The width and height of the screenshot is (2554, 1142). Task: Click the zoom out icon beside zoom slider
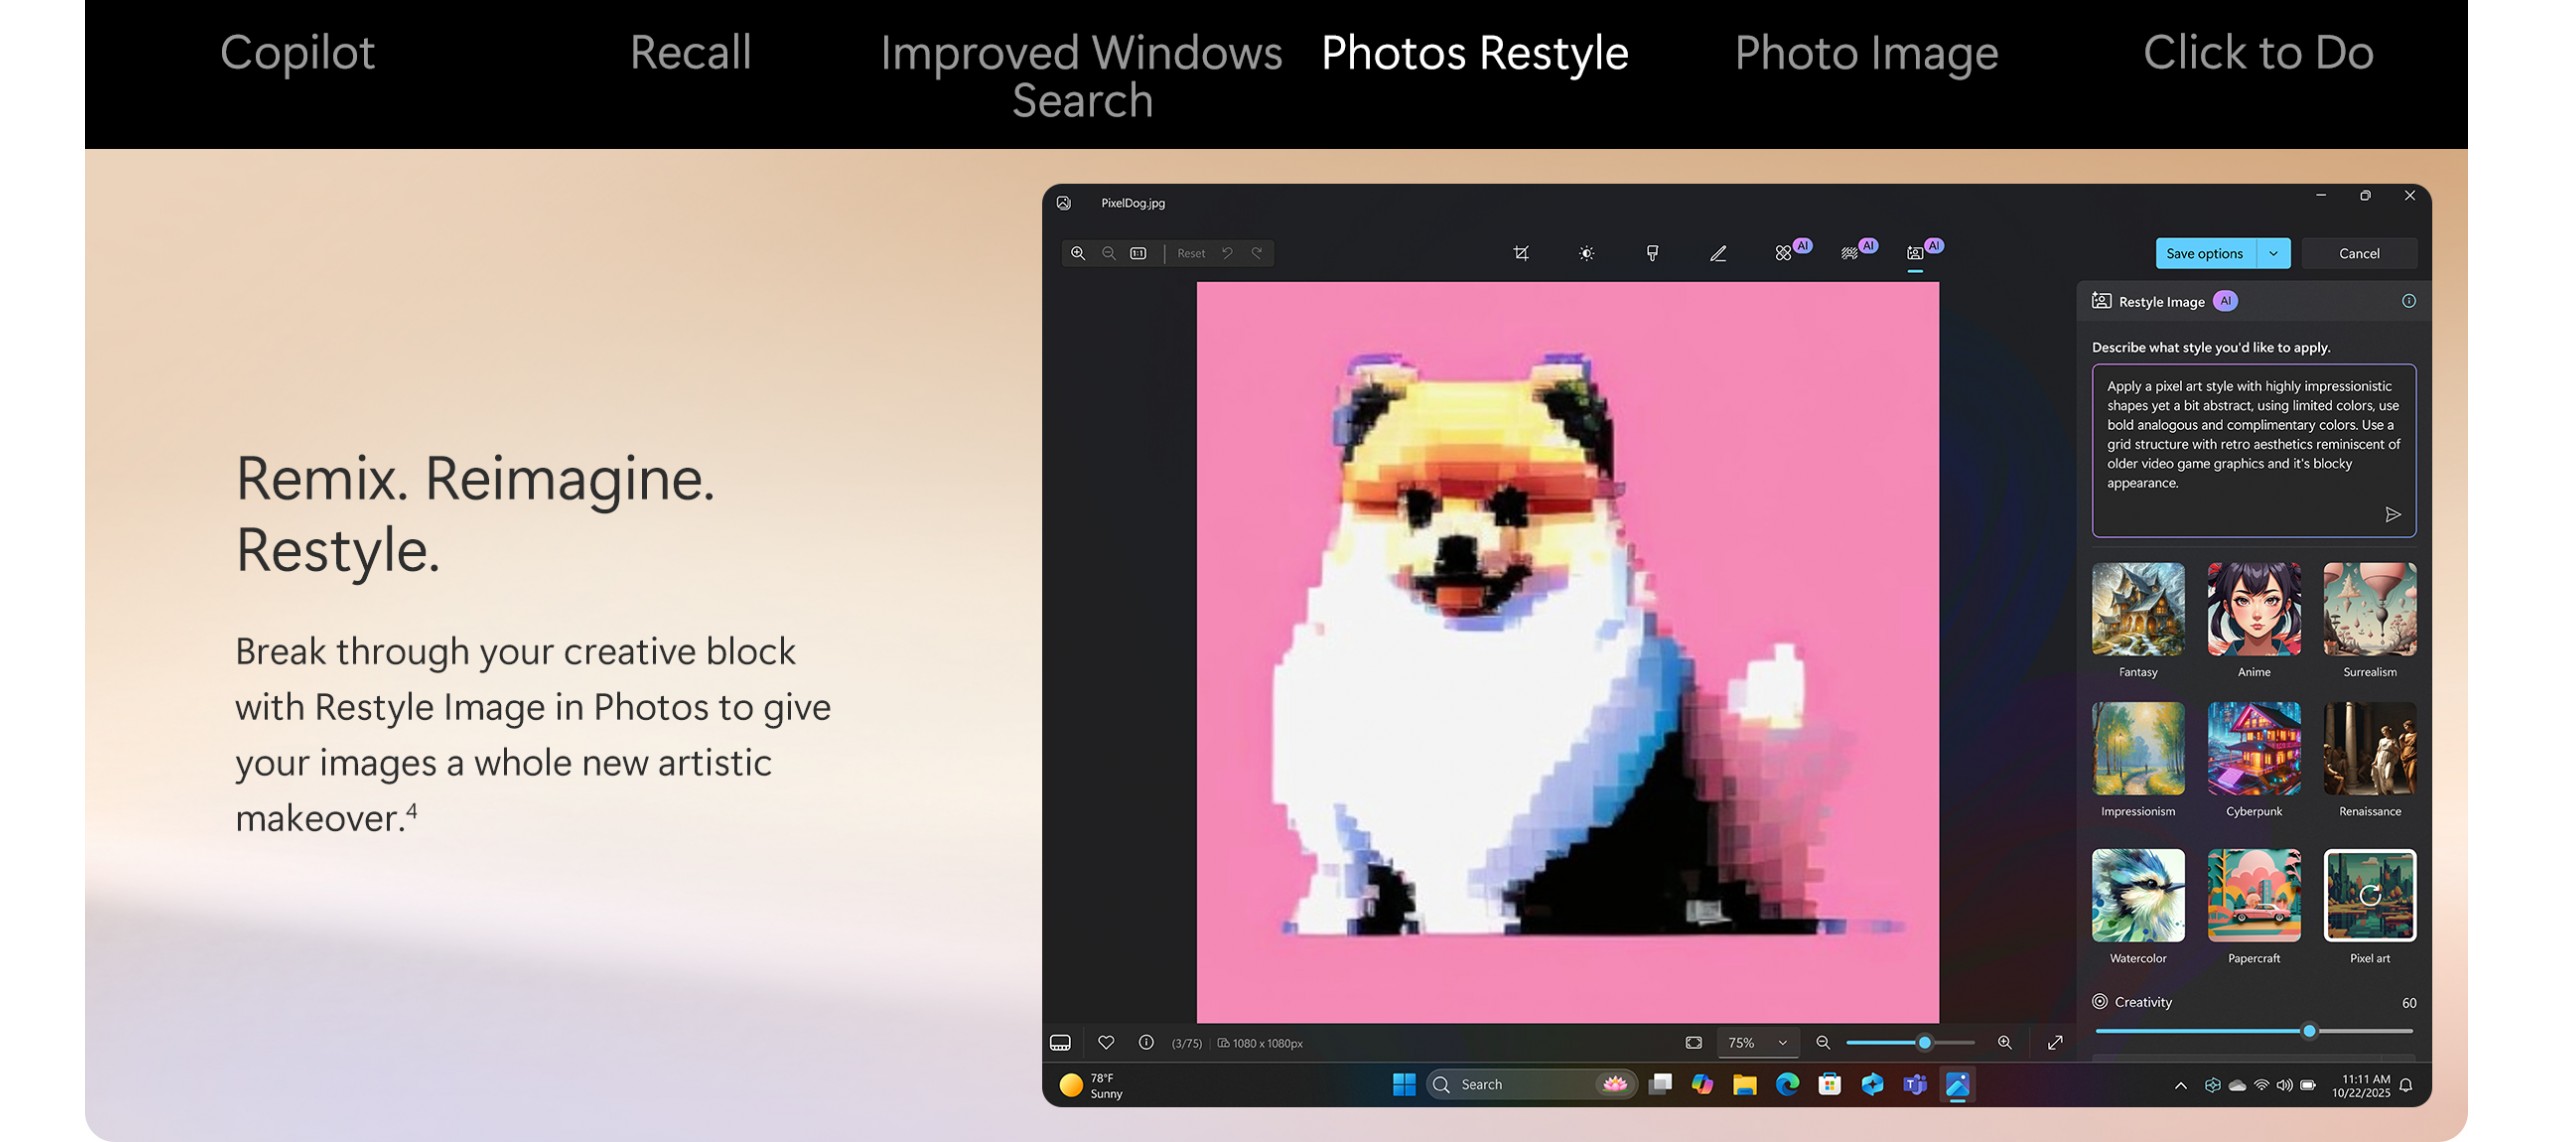[x=1823, y=1043]
